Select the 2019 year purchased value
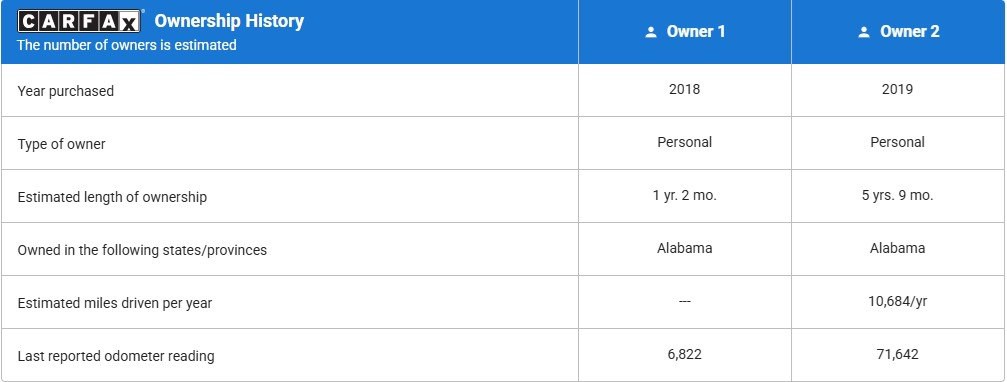This screenshot has height=382, width=1007. coord(897,89)
